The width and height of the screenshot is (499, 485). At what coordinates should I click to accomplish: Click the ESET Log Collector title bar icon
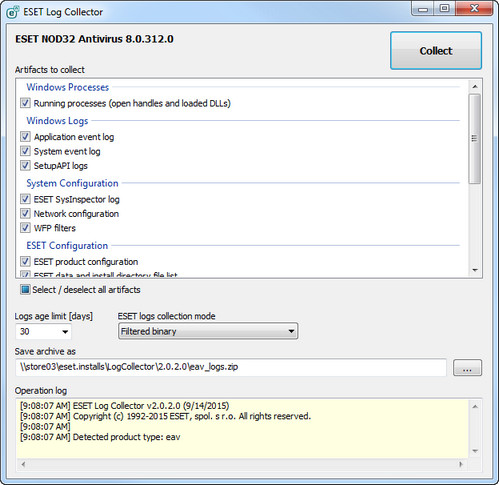(13, 12)
